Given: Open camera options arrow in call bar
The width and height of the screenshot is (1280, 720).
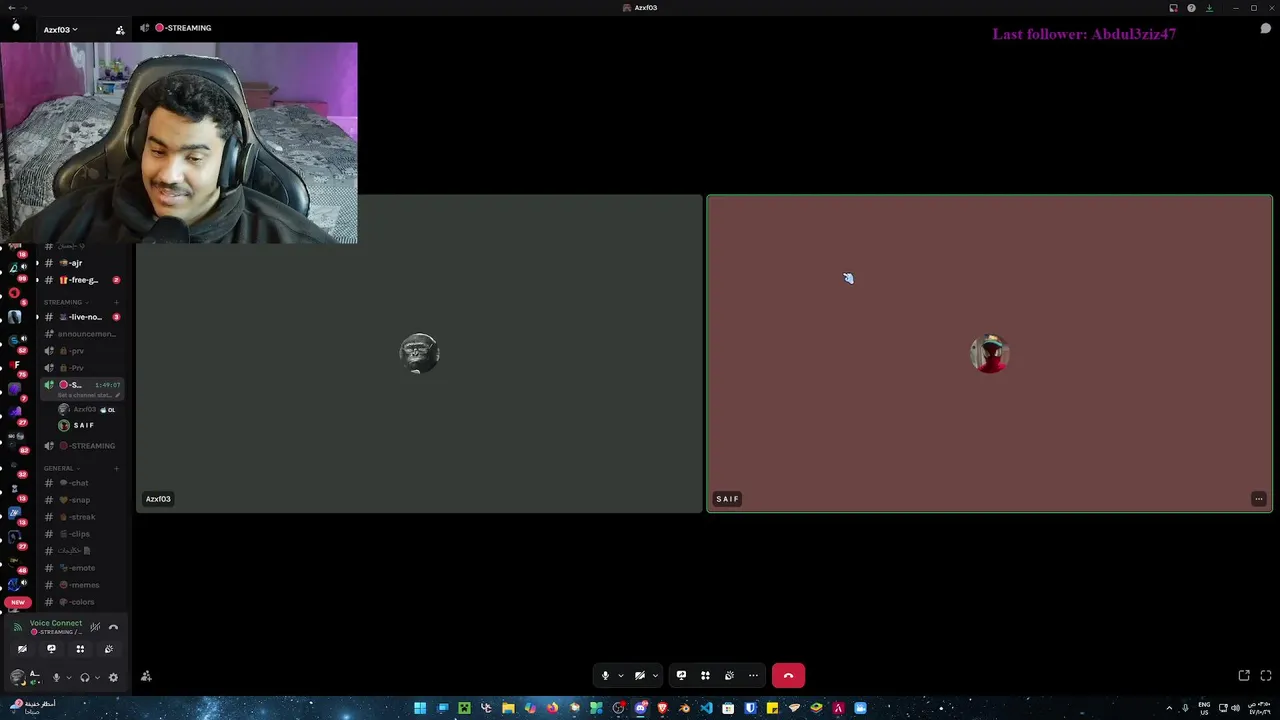Looking at the screenshot, I should pyautogui.click(x=655, y=676).
